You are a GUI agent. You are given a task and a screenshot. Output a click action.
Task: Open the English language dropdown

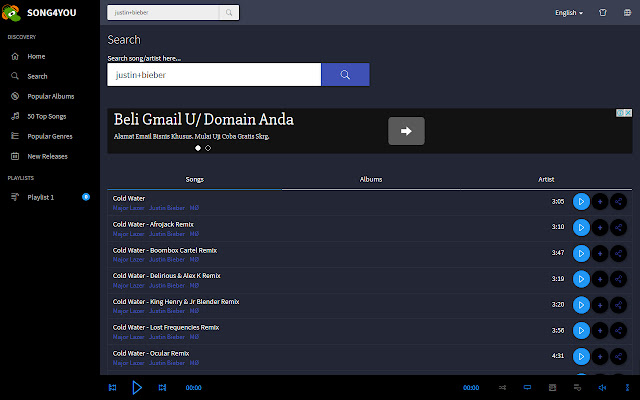click(x=569, y=13)
